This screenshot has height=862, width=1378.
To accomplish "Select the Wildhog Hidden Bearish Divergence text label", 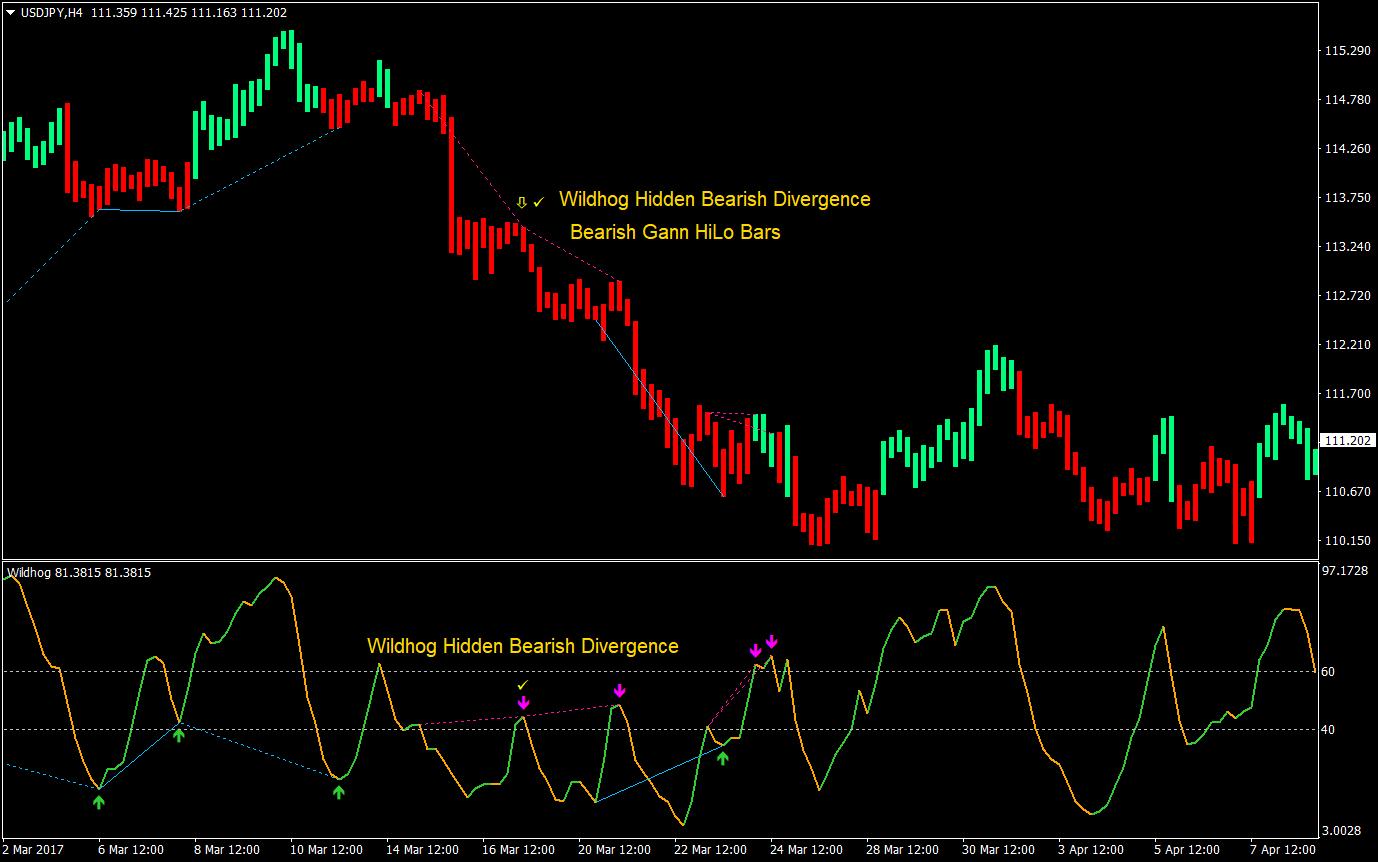I will tap(714, 199).
